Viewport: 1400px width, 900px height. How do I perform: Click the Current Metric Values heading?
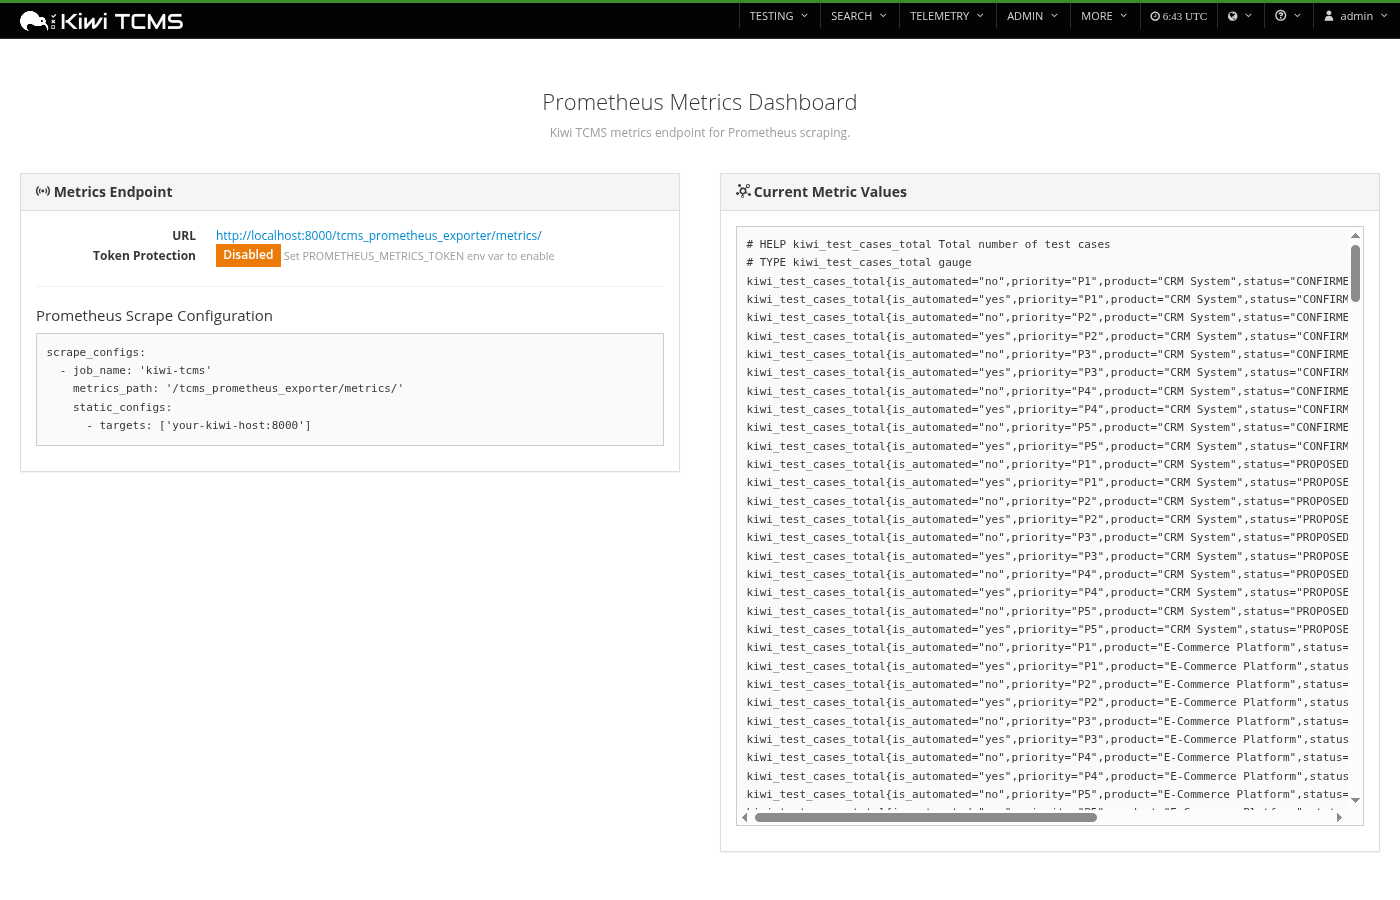(830, 192)
